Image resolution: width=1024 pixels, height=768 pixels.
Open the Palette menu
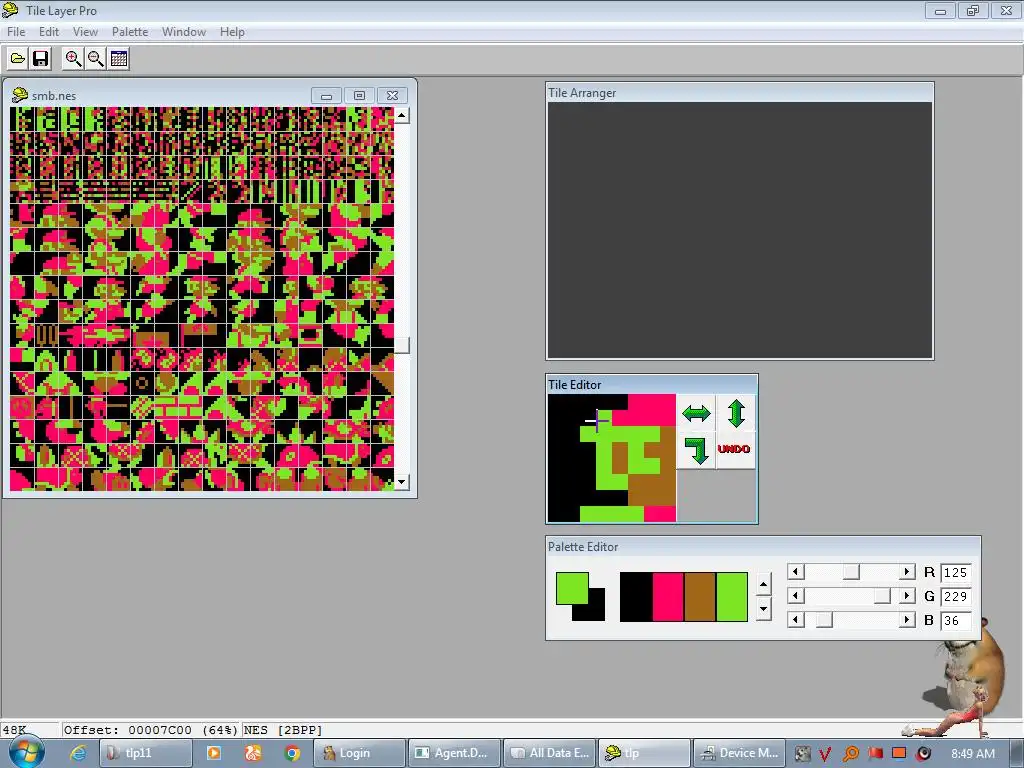coord(130,31)
